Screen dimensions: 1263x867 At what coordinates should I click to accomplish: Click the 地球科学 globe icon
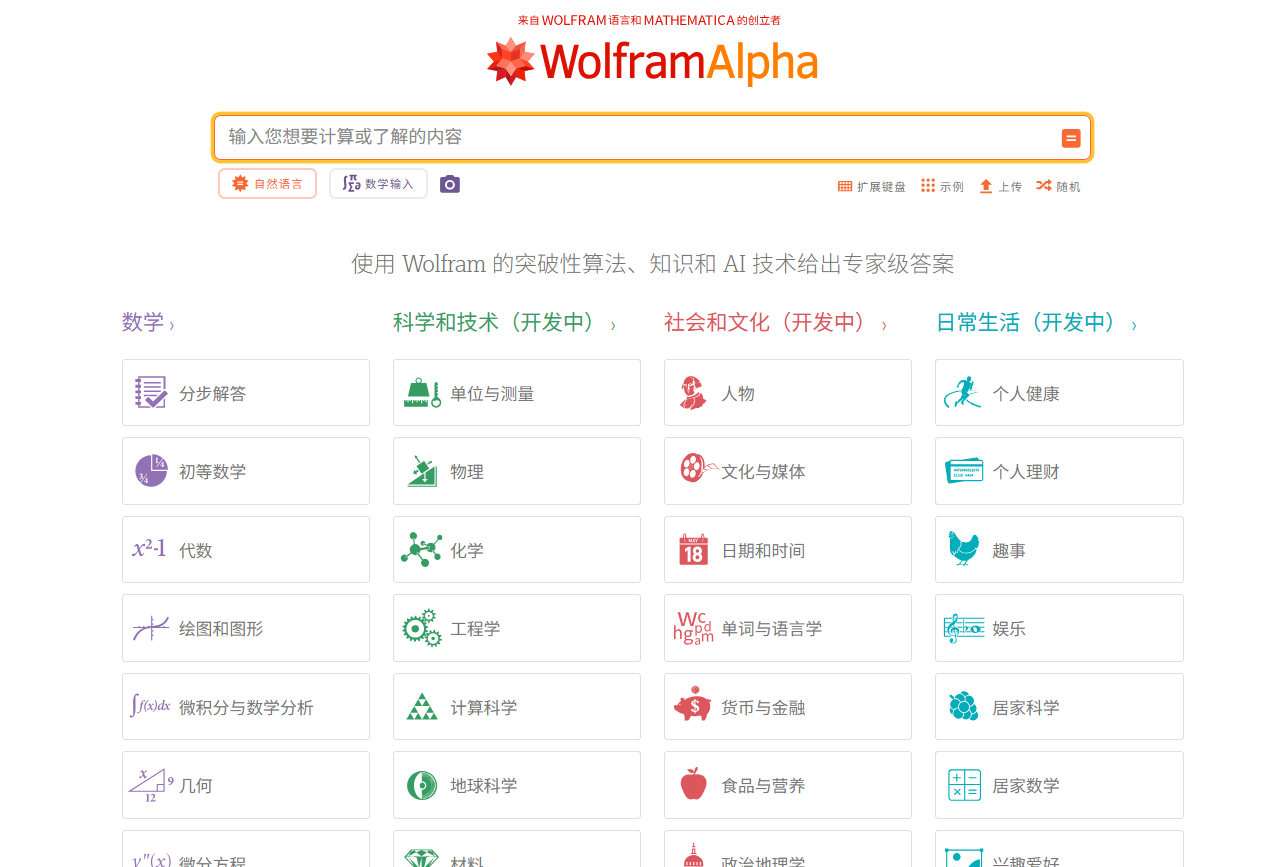click(422, 785)
